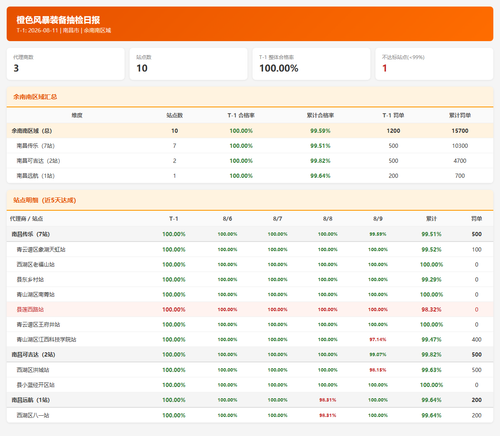Viewport: 500px width, 436px height.
Task: Click the 代理商 / 站点 column header
Action: click(26, 219)
